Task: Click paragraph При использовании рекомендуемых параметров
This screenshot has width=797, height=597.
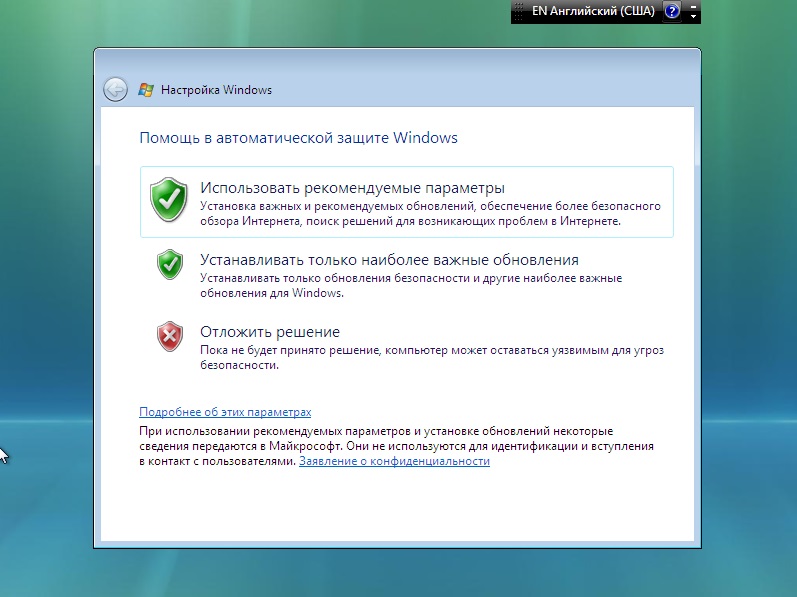Action: click(396, 446)
